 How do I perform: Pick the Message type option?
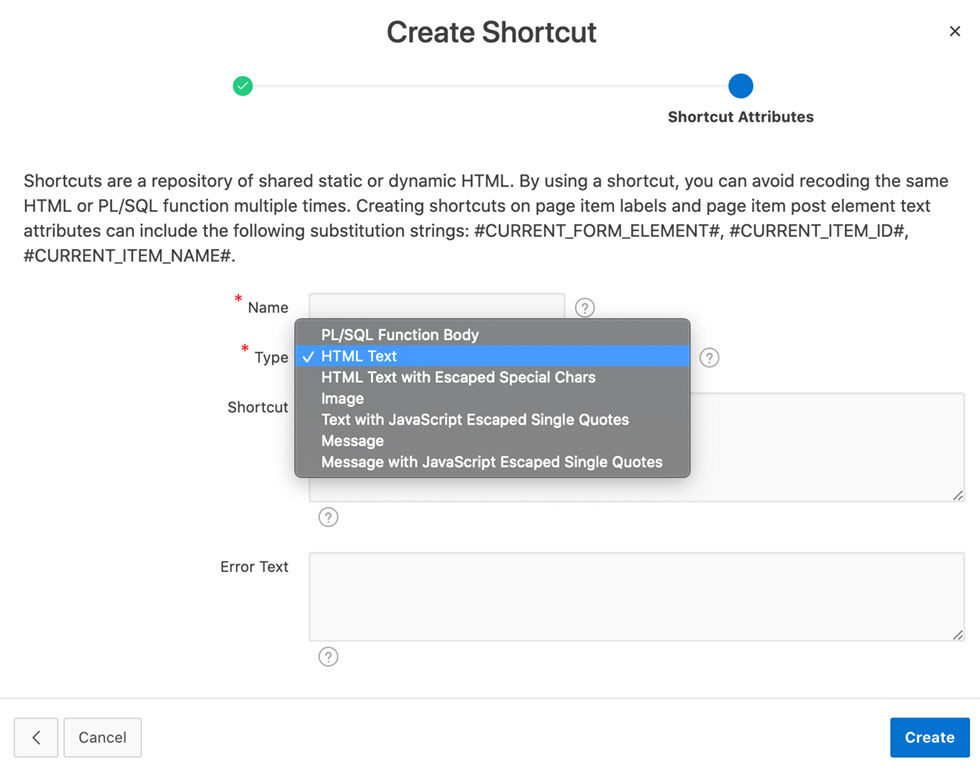[352, 441]
